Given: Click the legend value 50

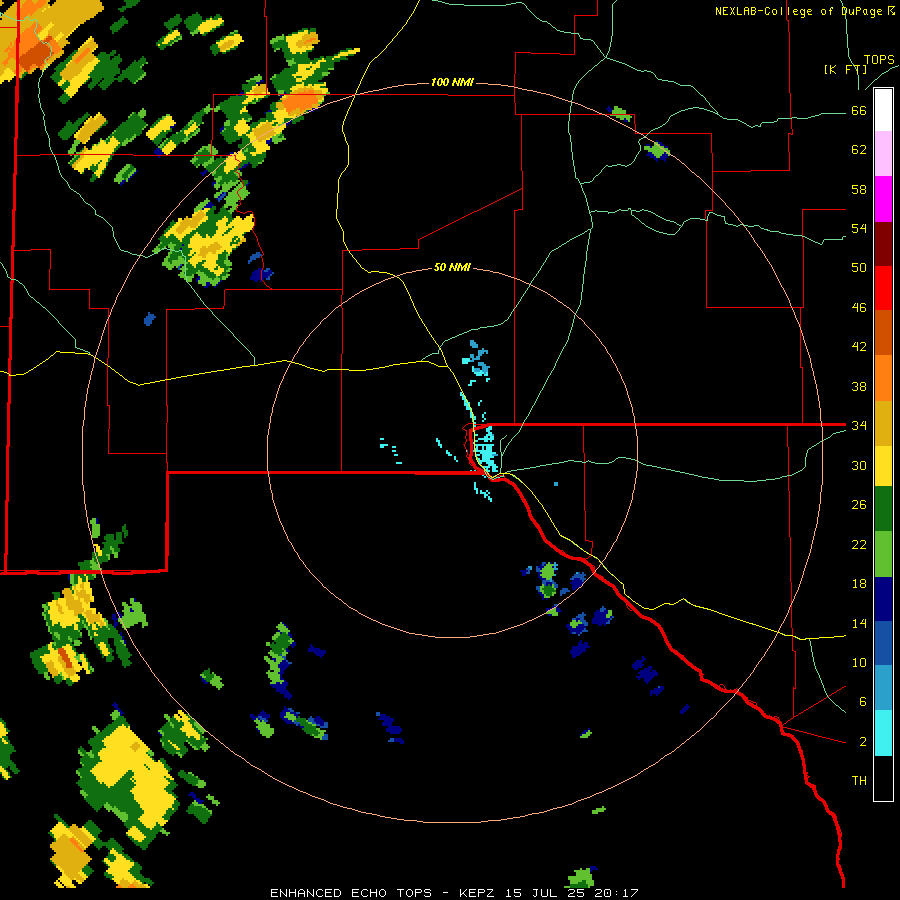Looking at the screenshot, I should point(859,268).
